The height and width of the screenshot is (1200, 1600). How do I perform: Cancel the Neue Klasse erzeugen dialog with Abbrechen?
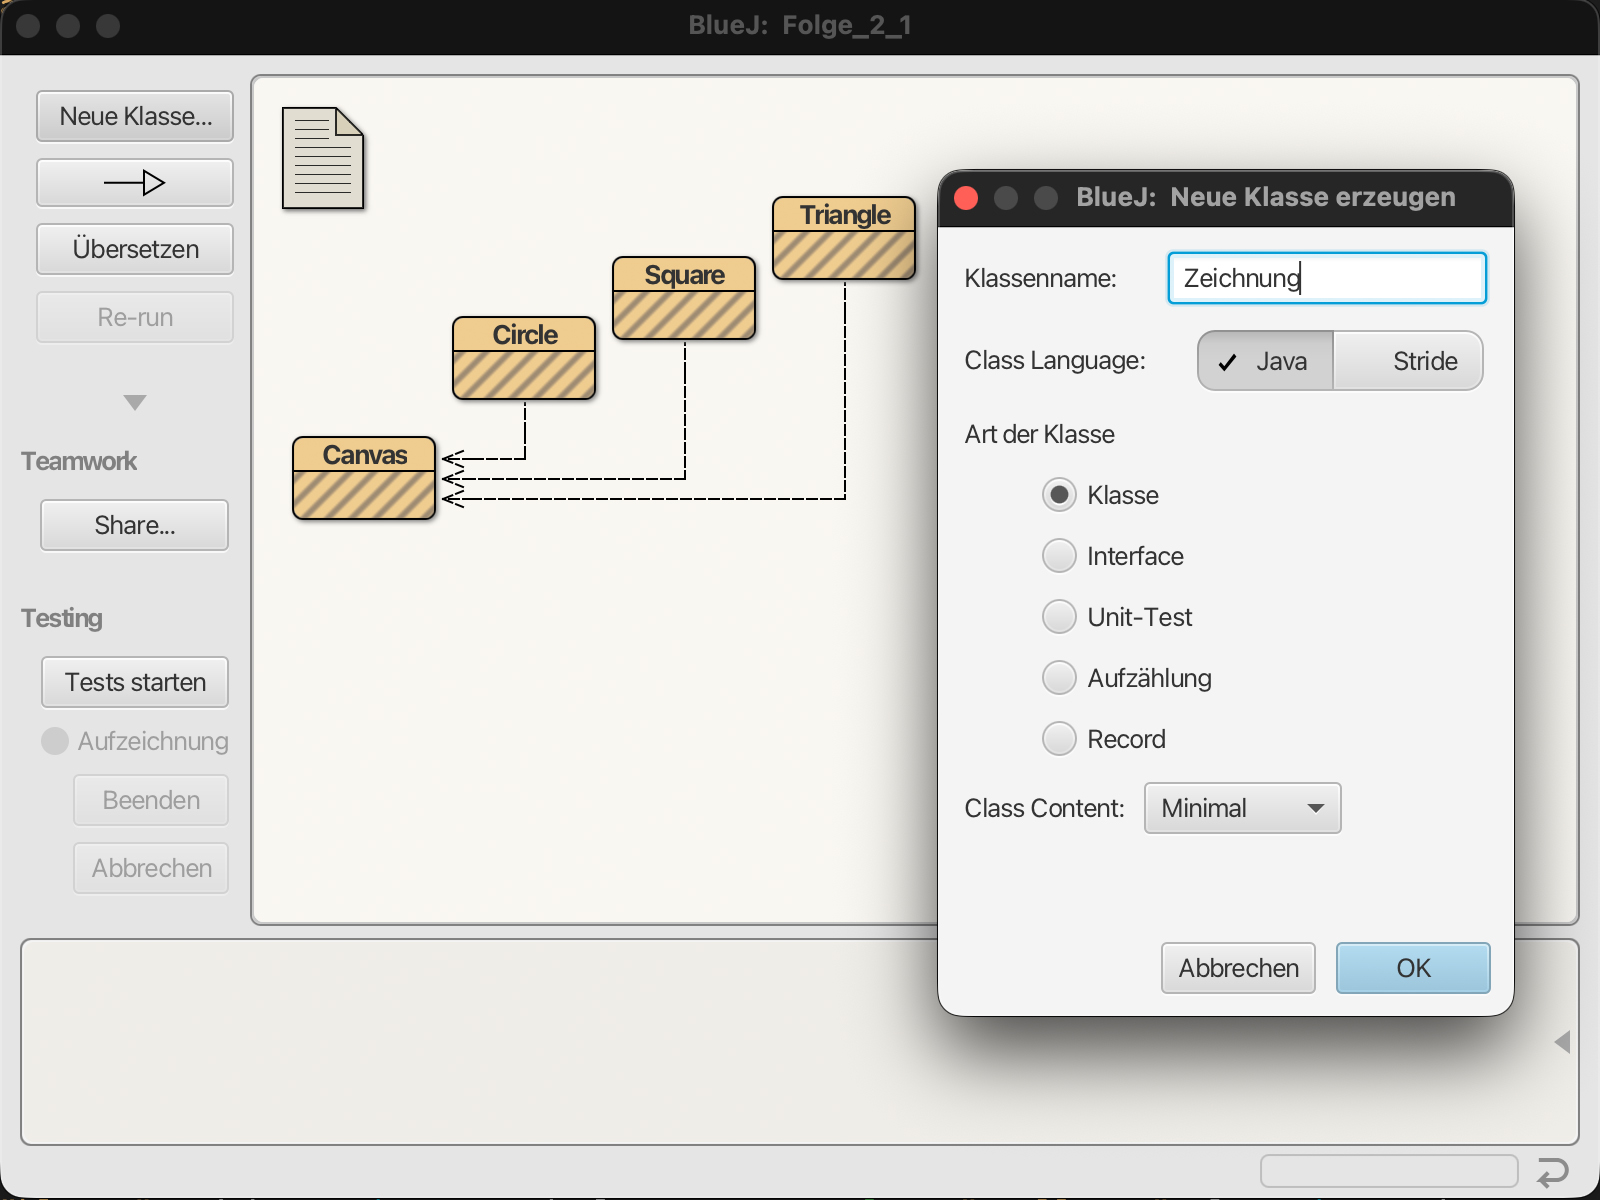click(x=1238, y=968)
